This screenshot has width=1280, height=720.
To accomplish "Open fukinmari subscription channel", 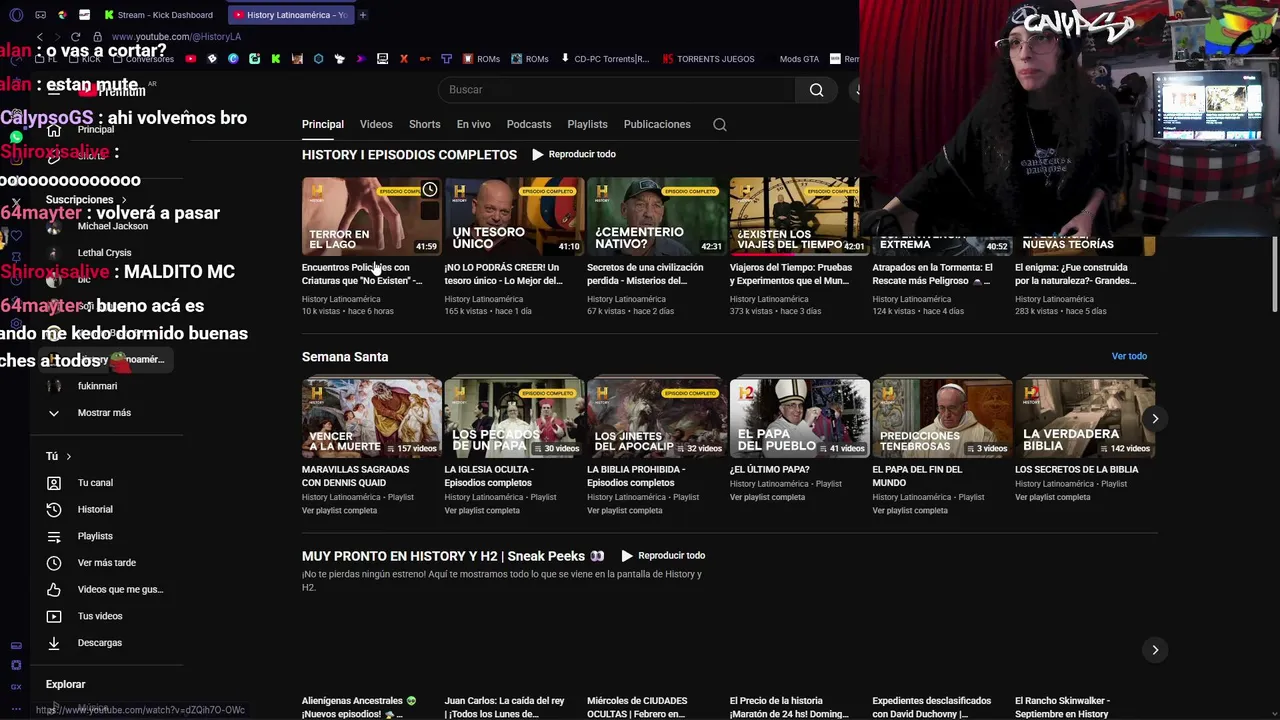I will coord(97,386).
